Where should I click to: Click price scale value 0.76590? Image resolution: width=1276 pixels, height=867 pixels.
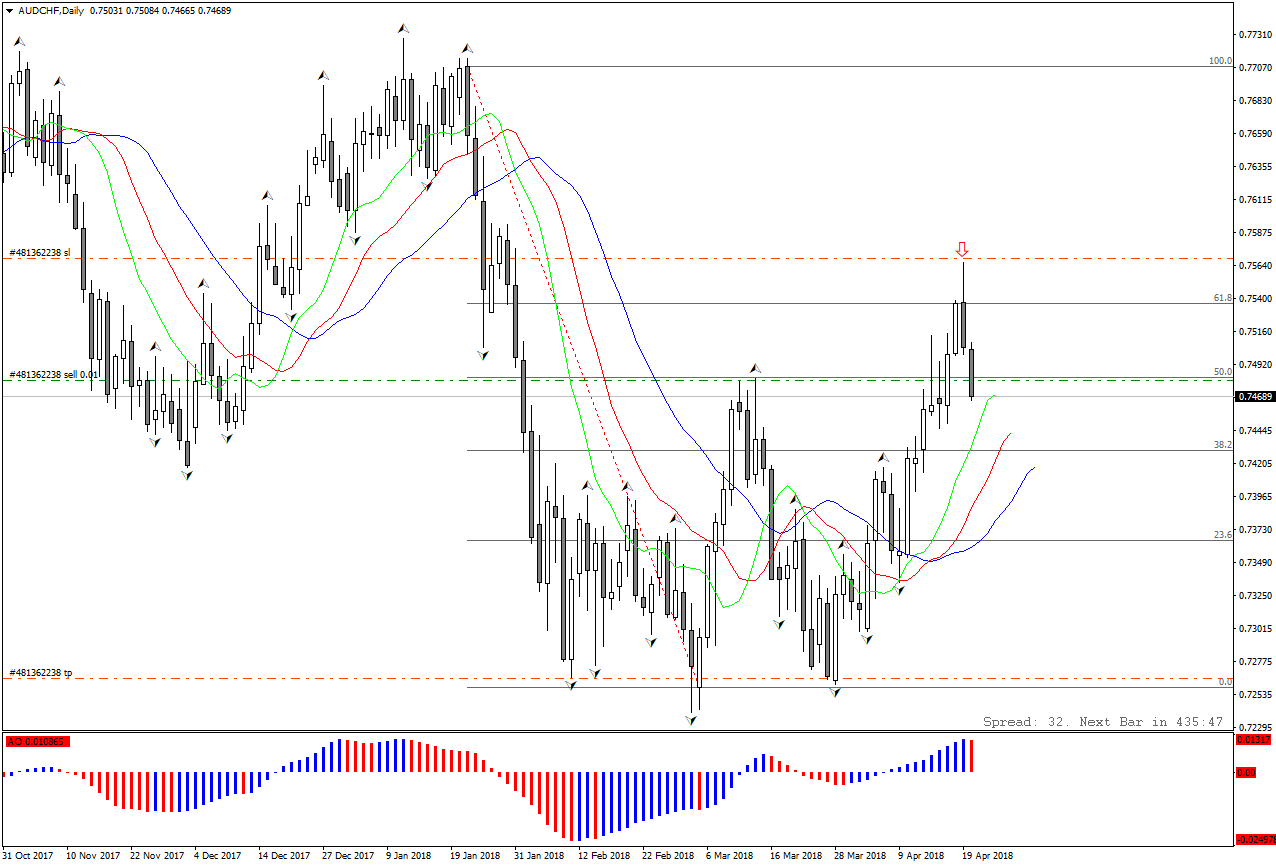point(1256,134)
